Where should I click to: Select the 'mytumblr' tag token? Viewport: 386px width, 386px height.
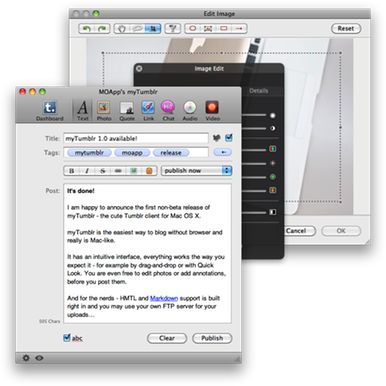[89, 153]
